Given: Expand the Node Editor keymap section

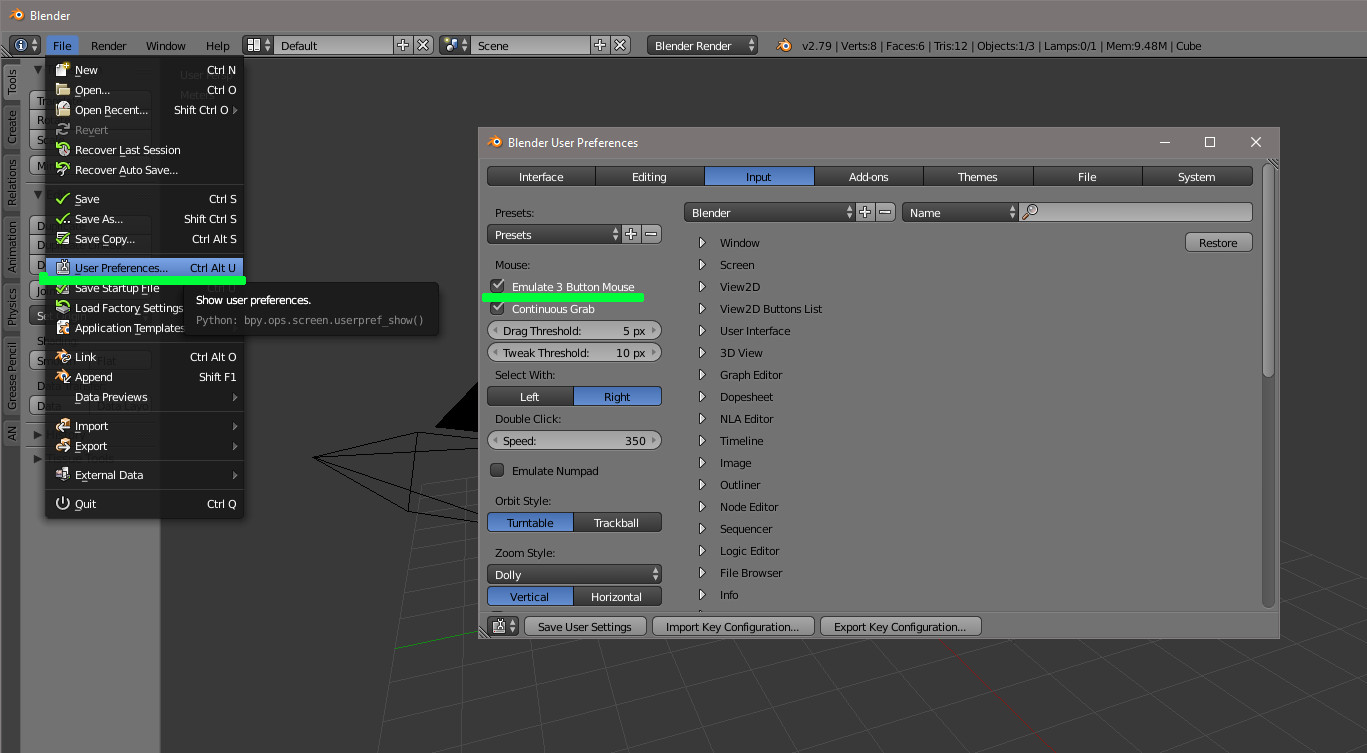Looking at the screenshot, I should 702,507.
